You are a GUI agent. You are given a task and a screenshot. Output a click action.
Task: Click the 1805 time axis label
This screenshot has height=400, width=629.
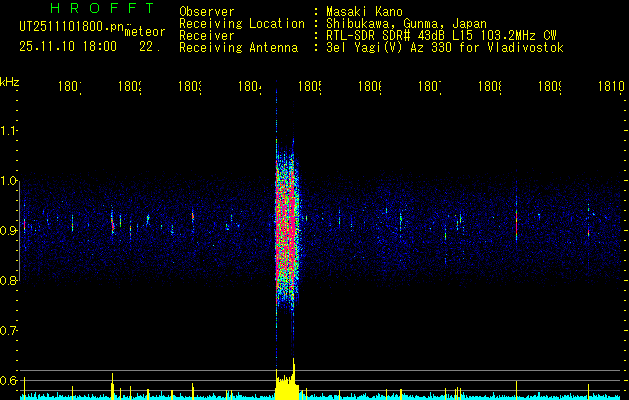(x=310, y=86)
